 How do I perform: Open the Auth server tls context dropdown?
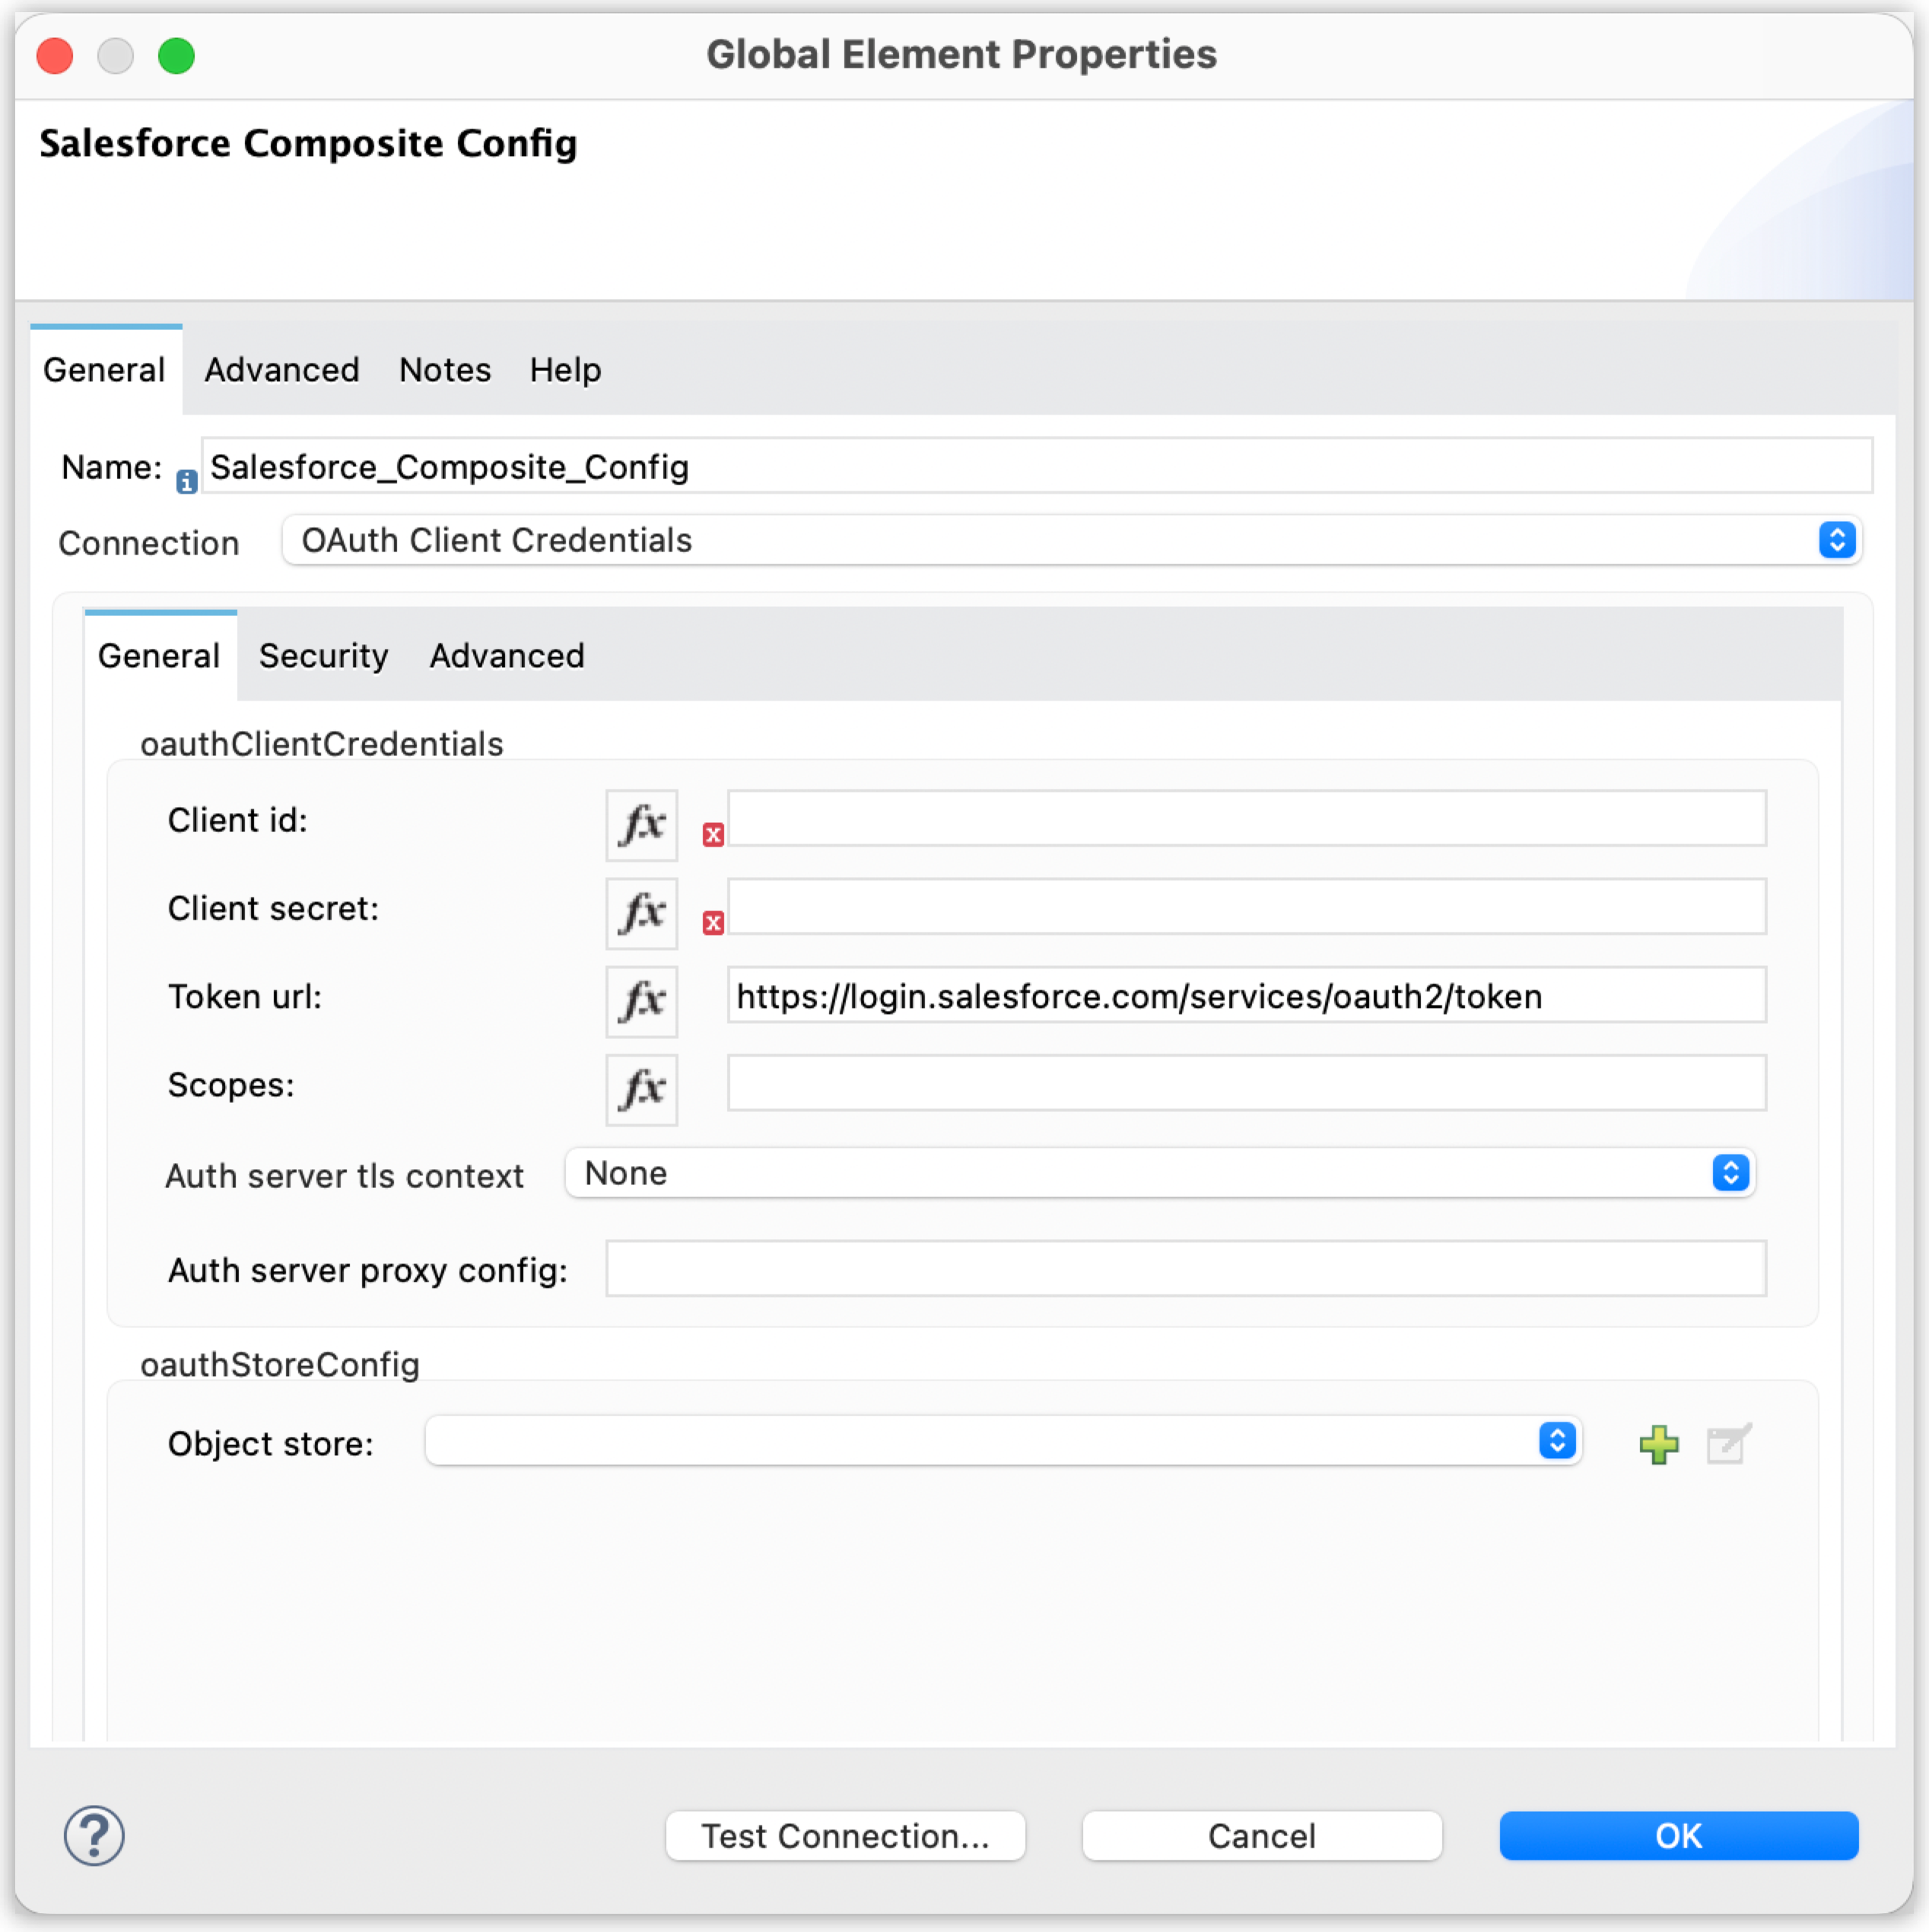click(1159, 1173)
